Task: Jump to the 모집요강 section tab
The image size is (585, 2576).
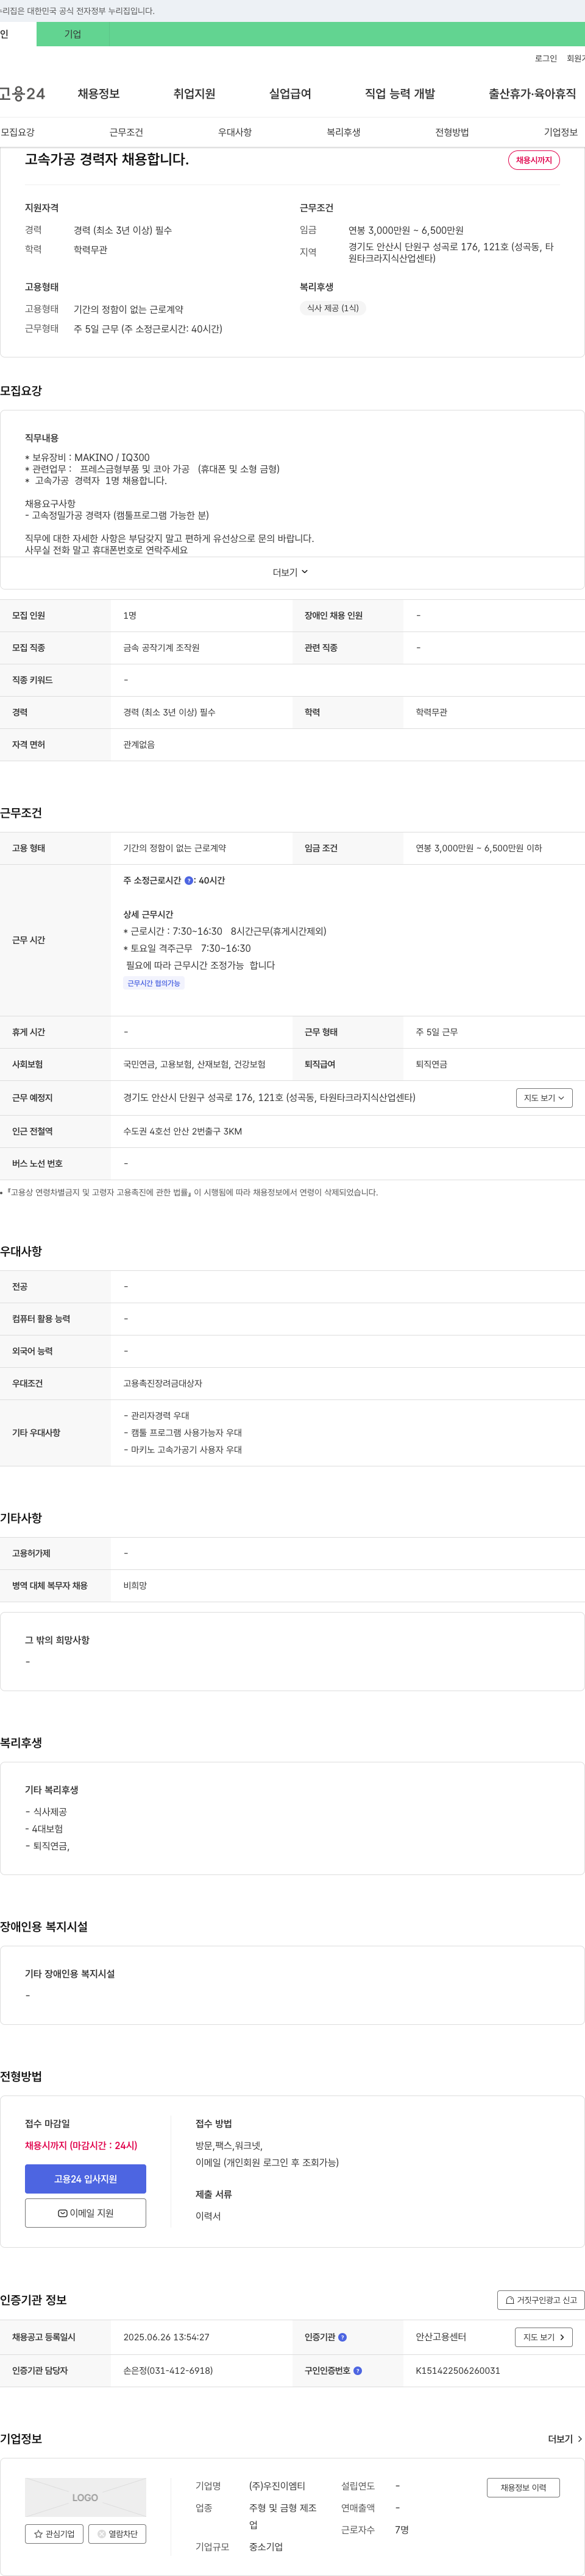Action: coord(18,132)
